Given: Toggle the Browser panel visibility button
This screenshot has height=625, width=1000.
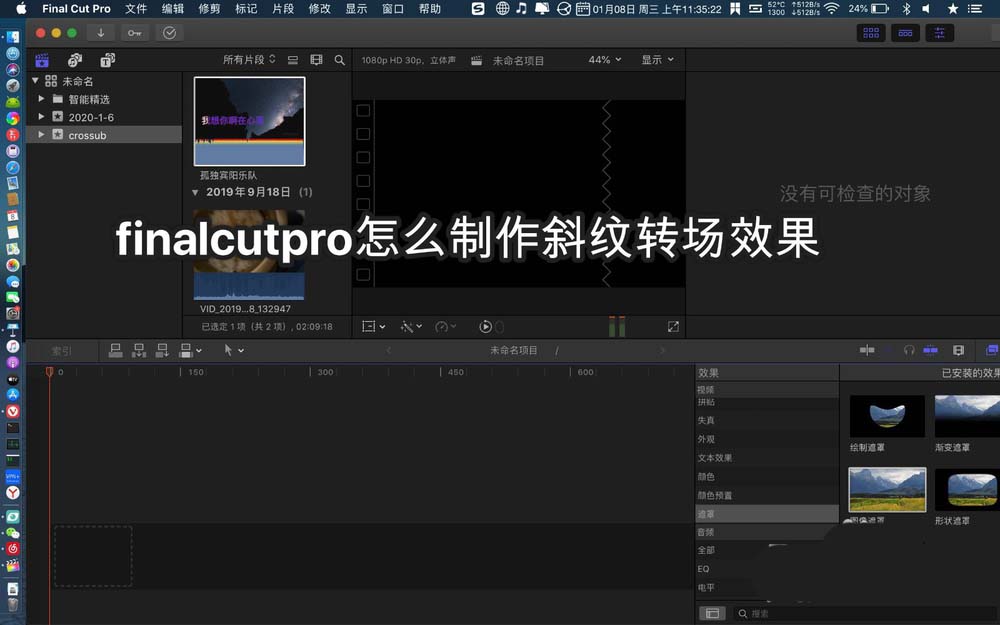Looking at the screenshot, I should click(871, 33).
